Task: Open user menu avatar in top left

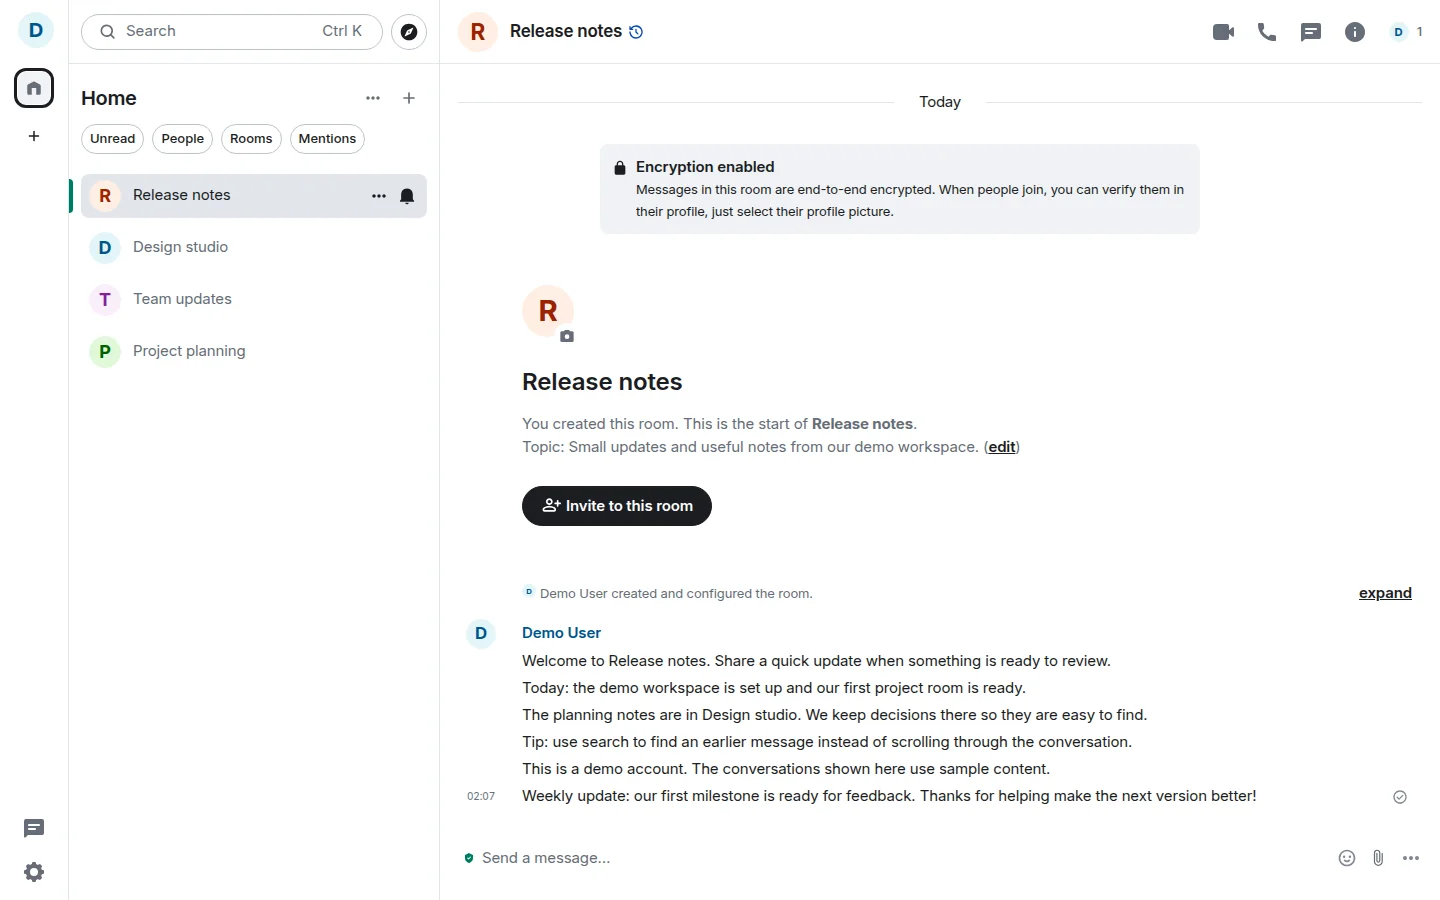Action: coord(36,30)
